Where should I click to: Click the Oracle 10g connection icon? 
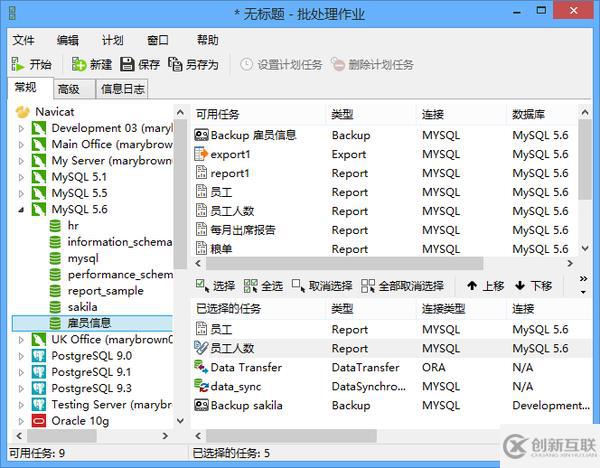(39, 421)
